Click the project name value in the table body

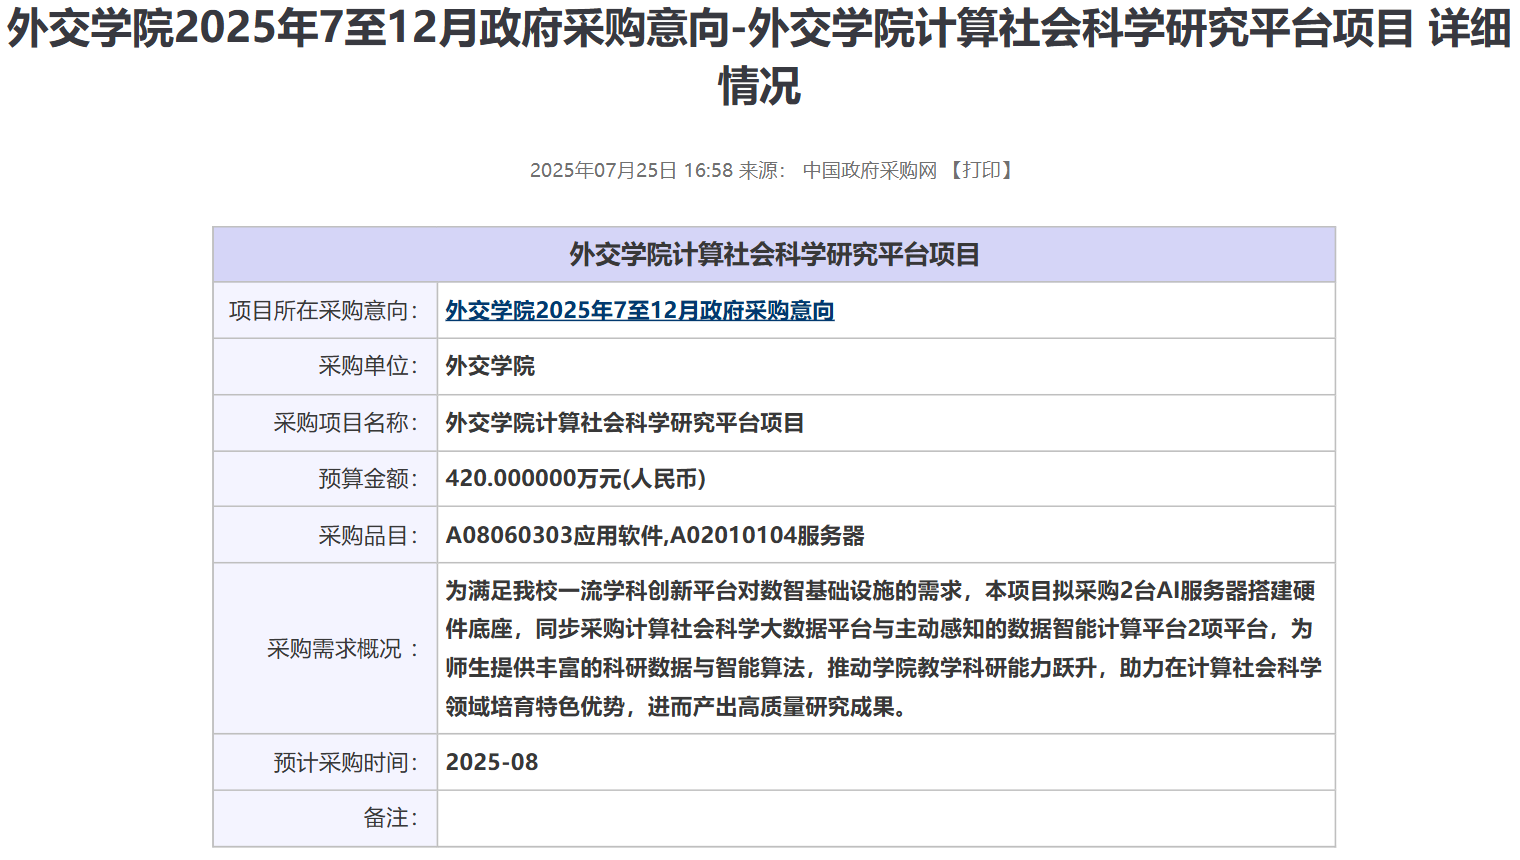[625, 423]
